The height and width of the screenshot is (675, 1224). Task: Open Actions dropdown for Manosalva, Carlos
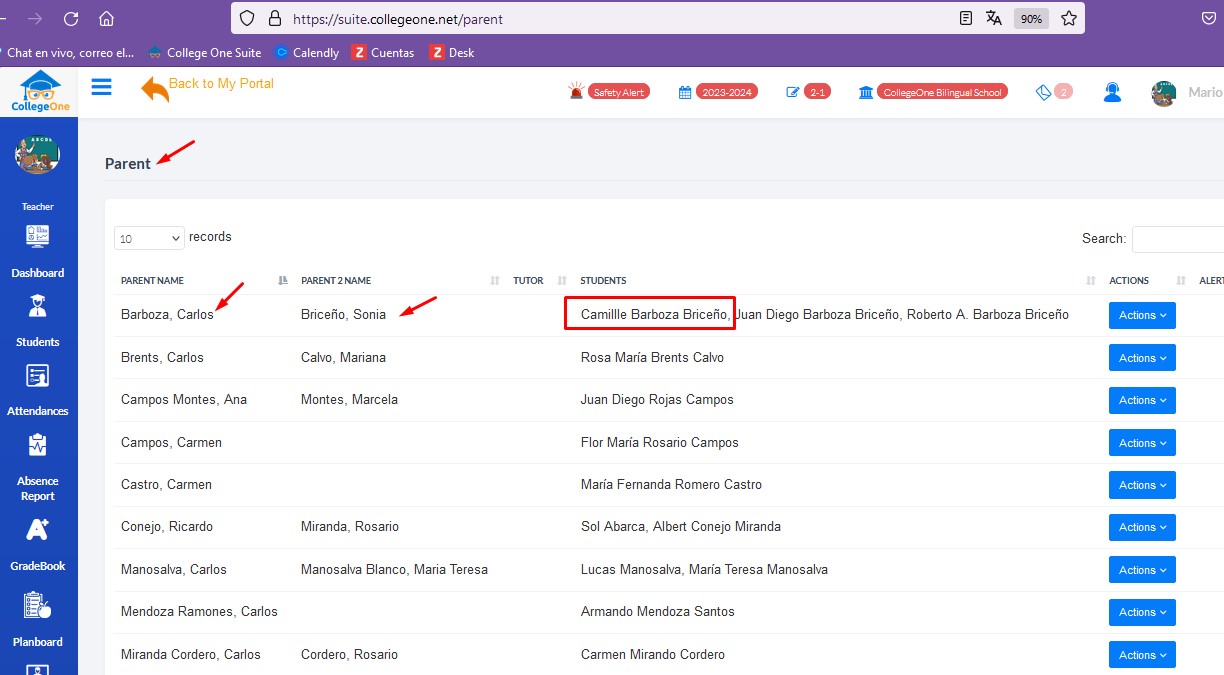point(1142,570)
